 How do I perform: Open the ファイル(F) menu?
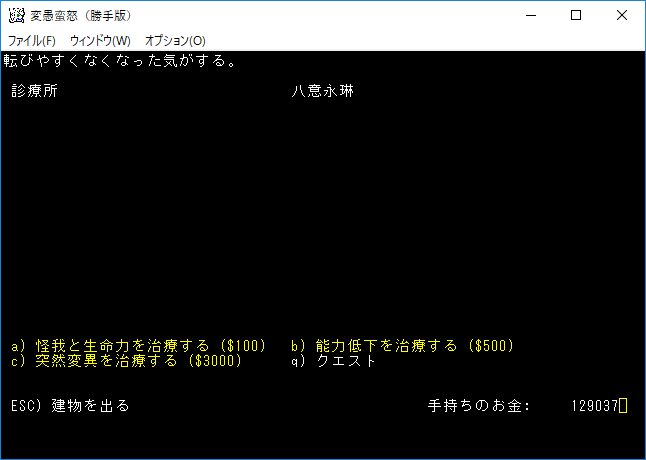tap(32, 41)
